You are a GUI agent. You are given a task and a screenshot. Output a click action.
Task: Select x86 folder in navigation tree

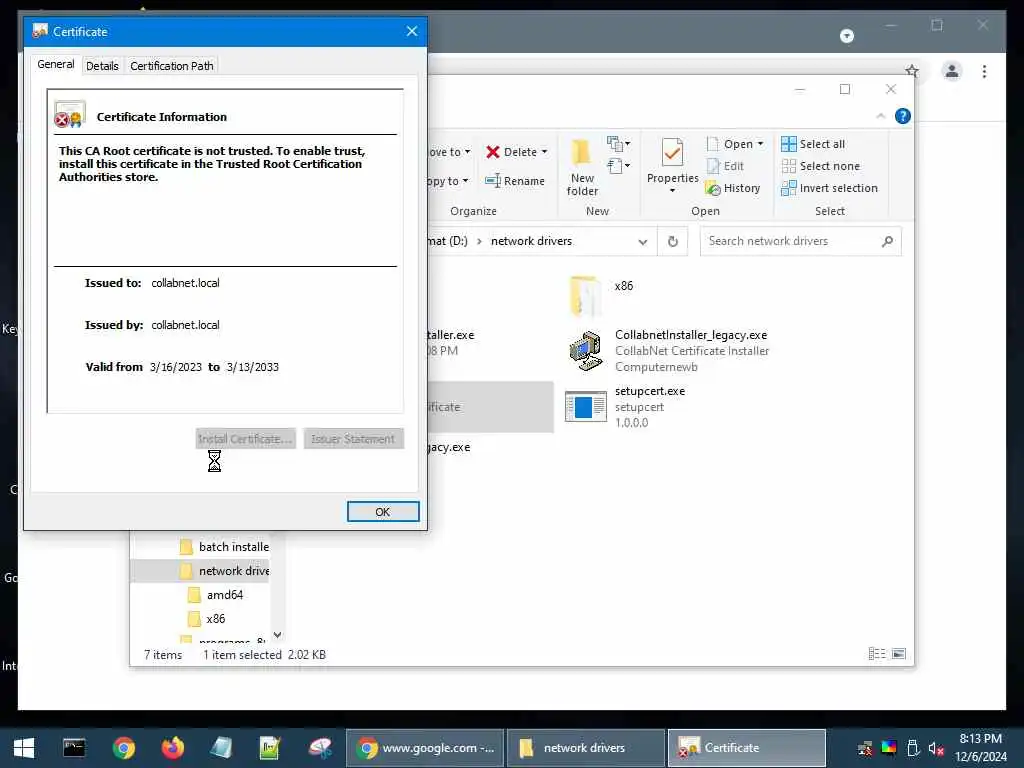point(206,618)
